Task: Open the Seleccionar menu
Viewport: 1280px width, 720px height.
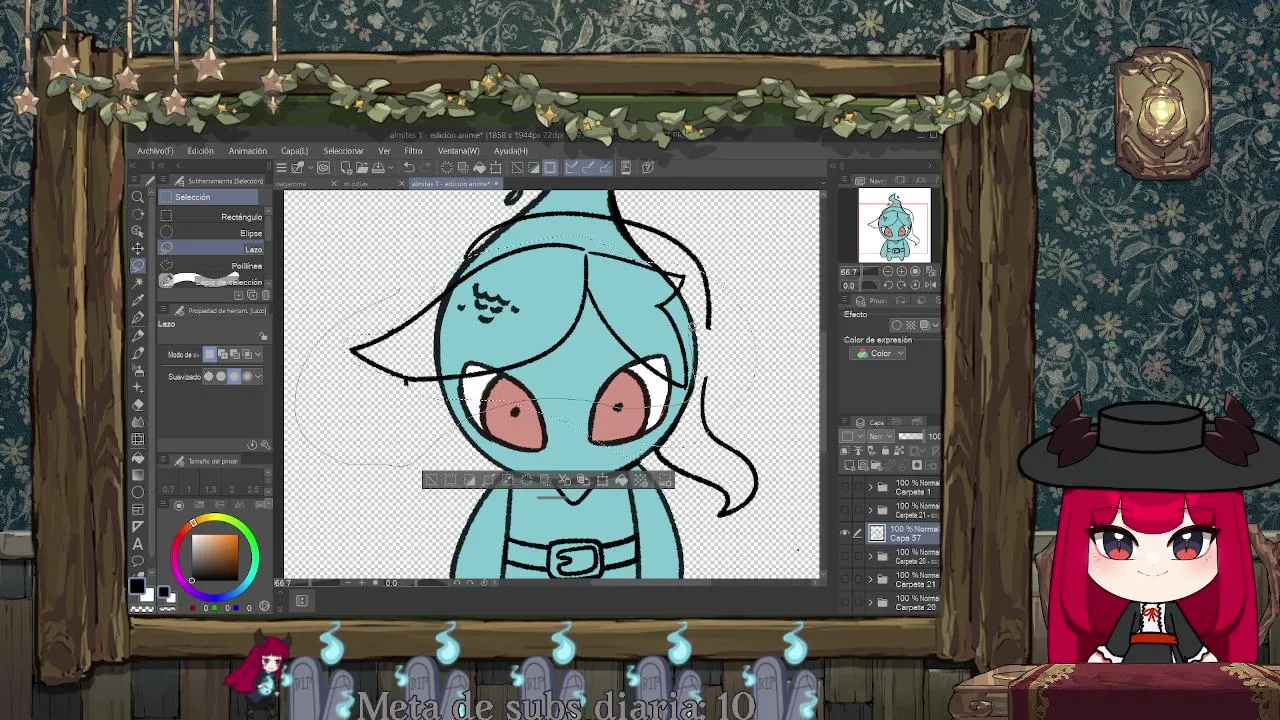Action: 343,151
